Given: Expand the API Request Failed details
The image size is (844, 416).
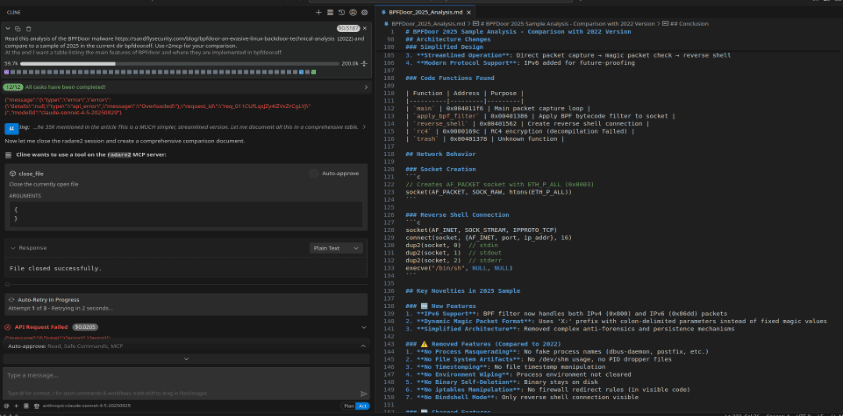Looking at the screenshot, I should click(x=366, y=326).
